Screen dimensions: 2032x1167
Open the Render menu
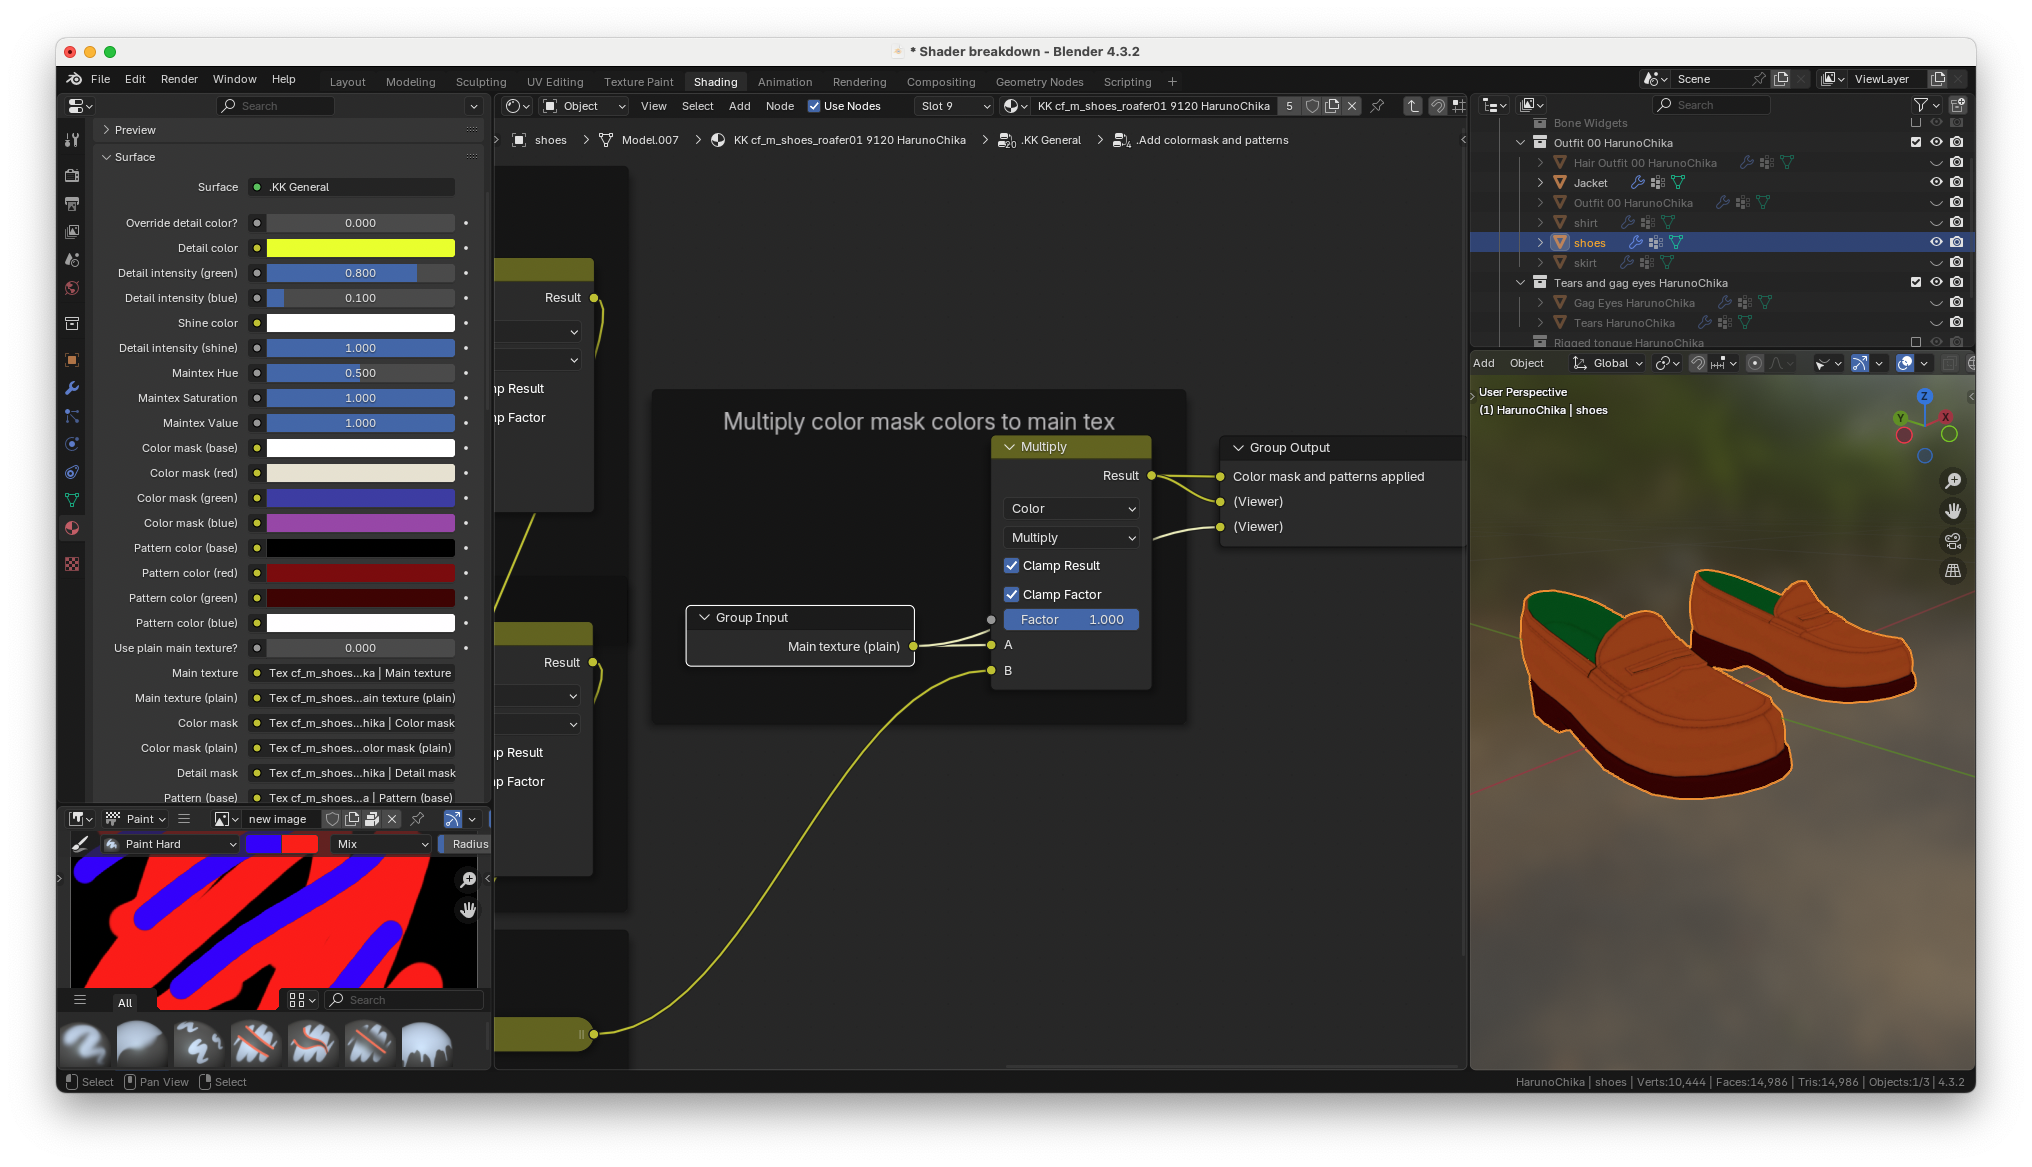tap(179, 79)
